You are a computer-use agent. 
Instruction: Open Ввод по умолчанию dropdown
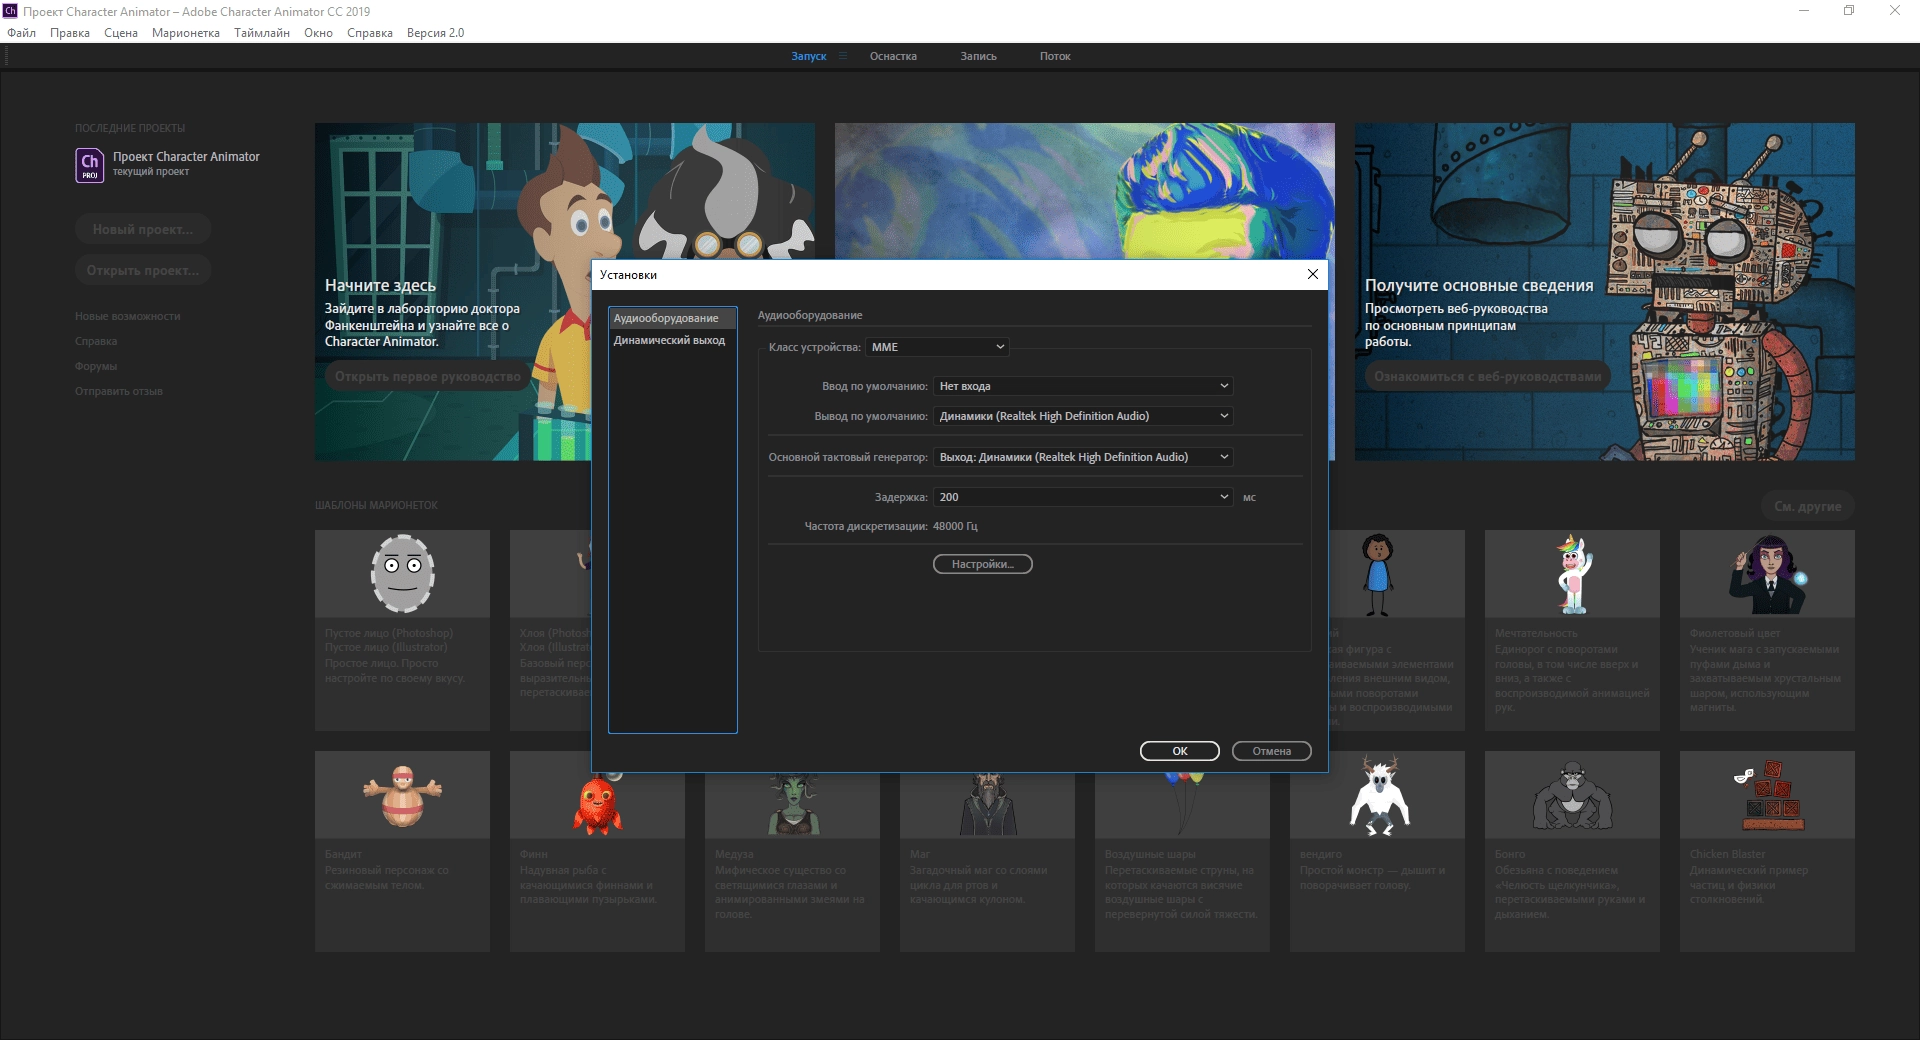point(1083,386)
